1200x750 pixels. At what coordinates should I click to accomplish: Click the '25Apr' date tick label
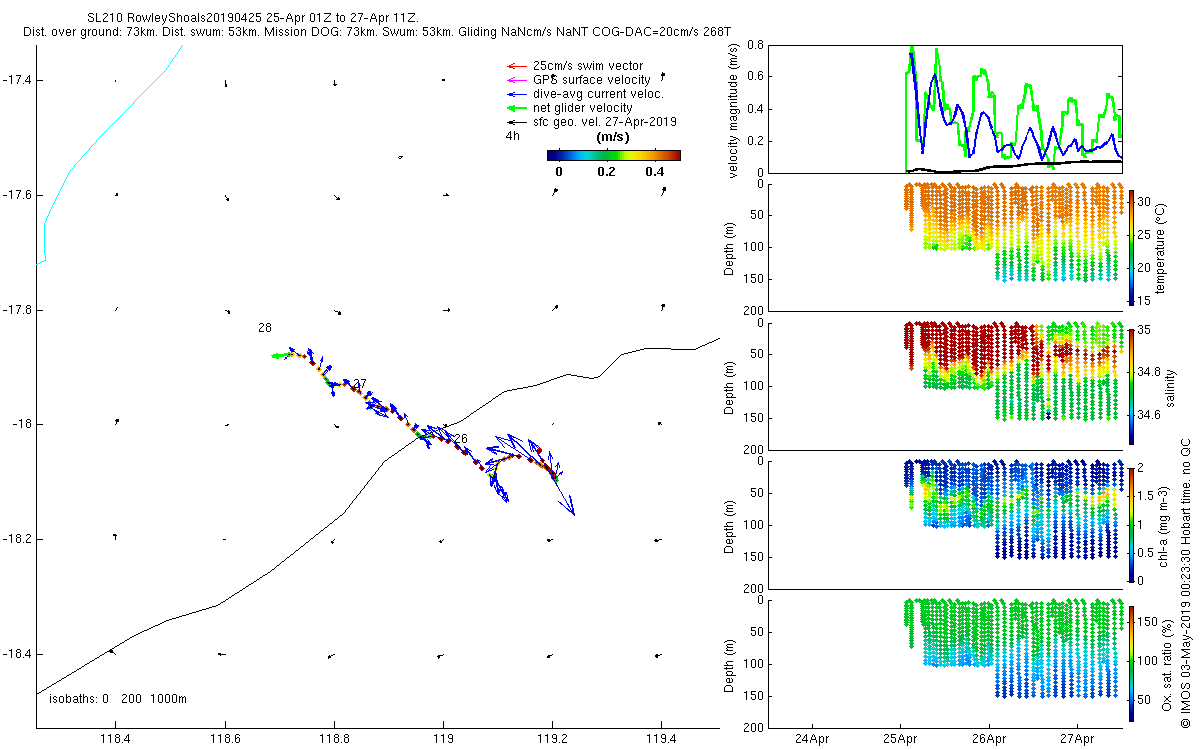click(x=900, y=741)
